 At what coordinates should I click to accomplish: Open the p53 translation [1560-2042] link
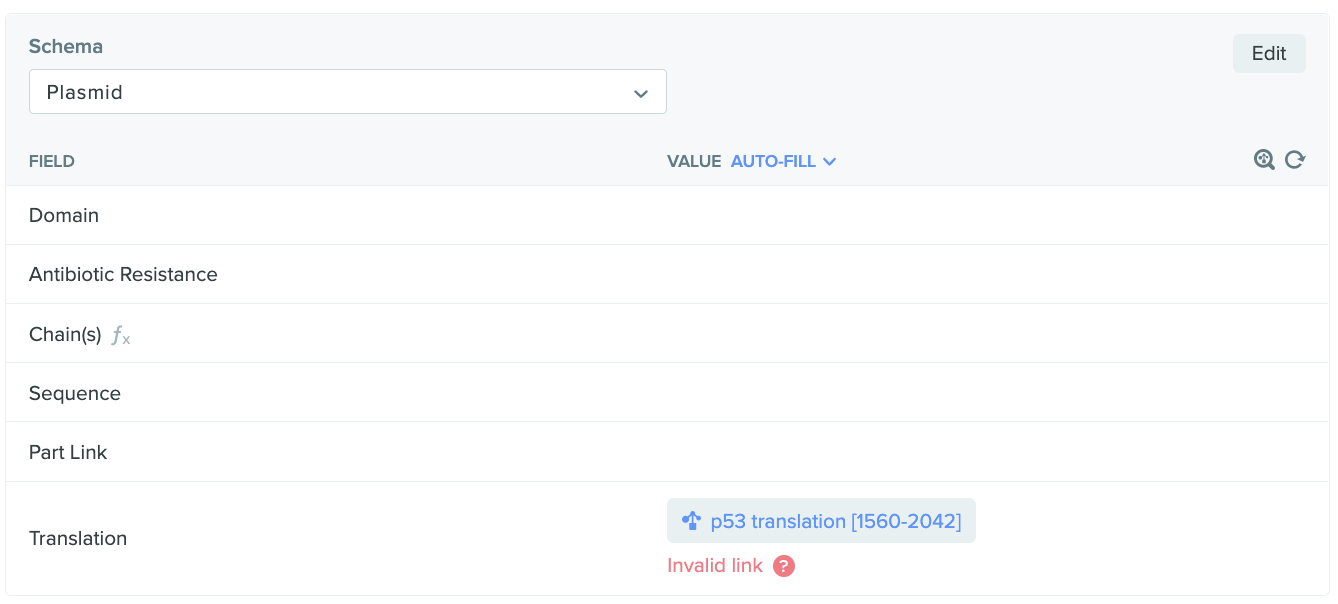click(835, 521)
